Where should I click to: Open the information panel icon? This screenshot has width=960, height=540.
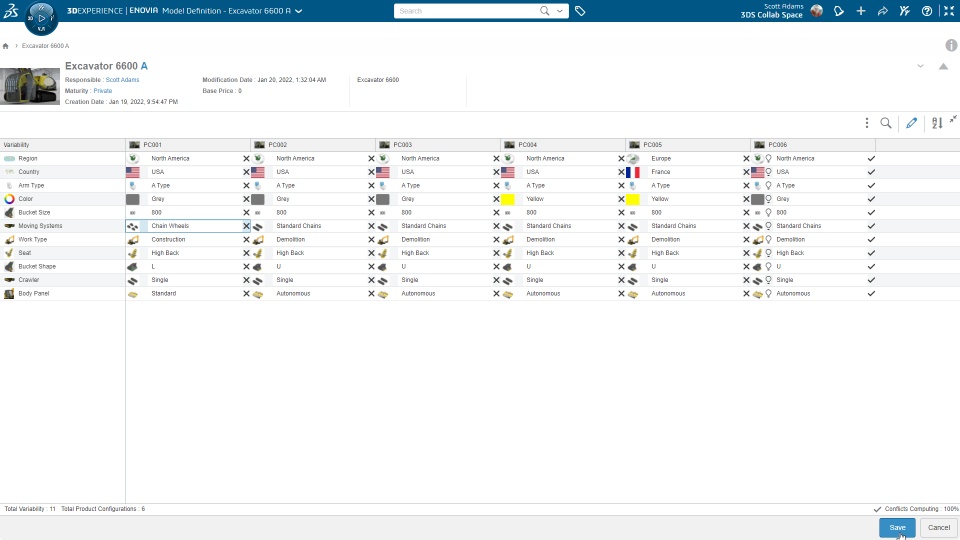tap(951, 45)
